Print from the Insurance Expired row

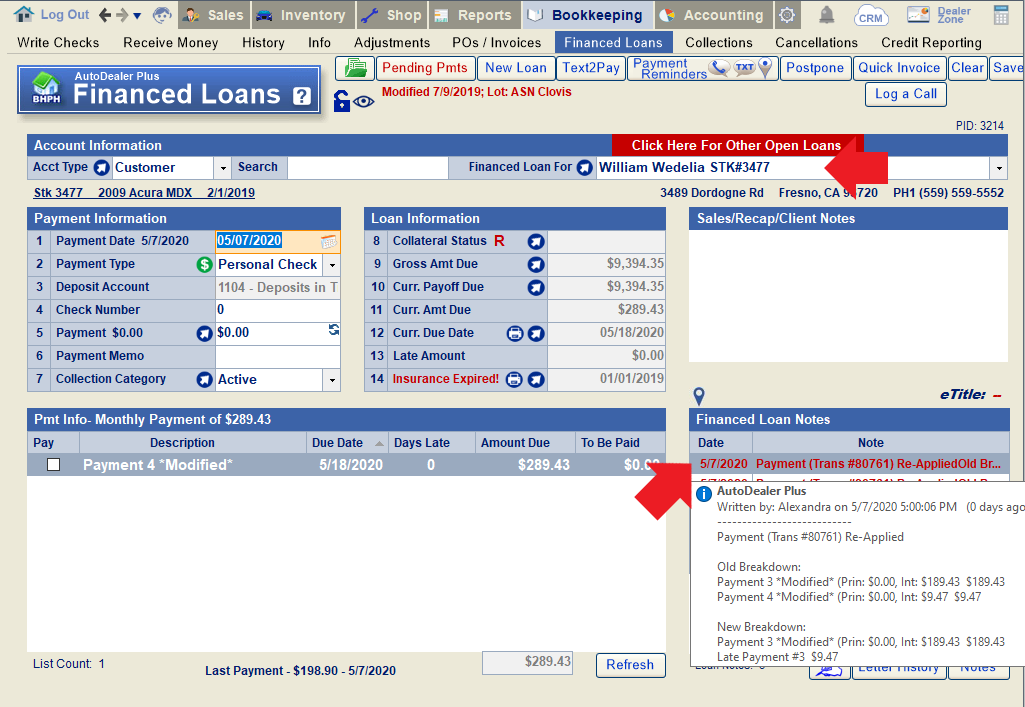(515, 379)
